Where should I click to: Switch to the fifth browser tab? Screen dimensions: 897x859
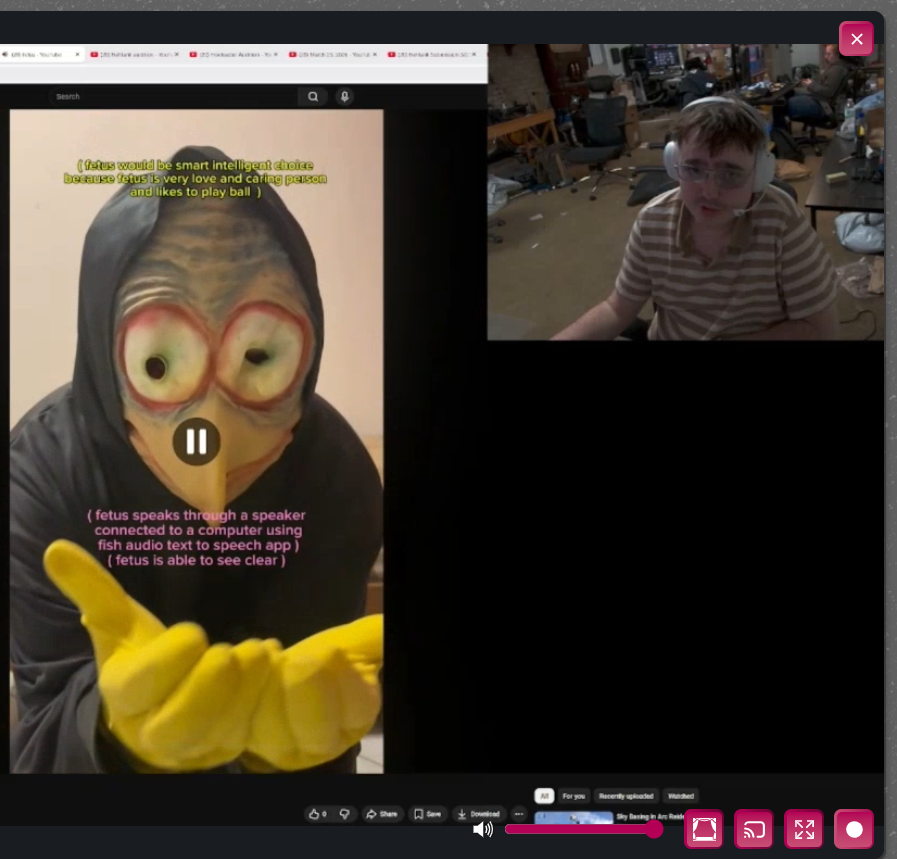point(432,55)
